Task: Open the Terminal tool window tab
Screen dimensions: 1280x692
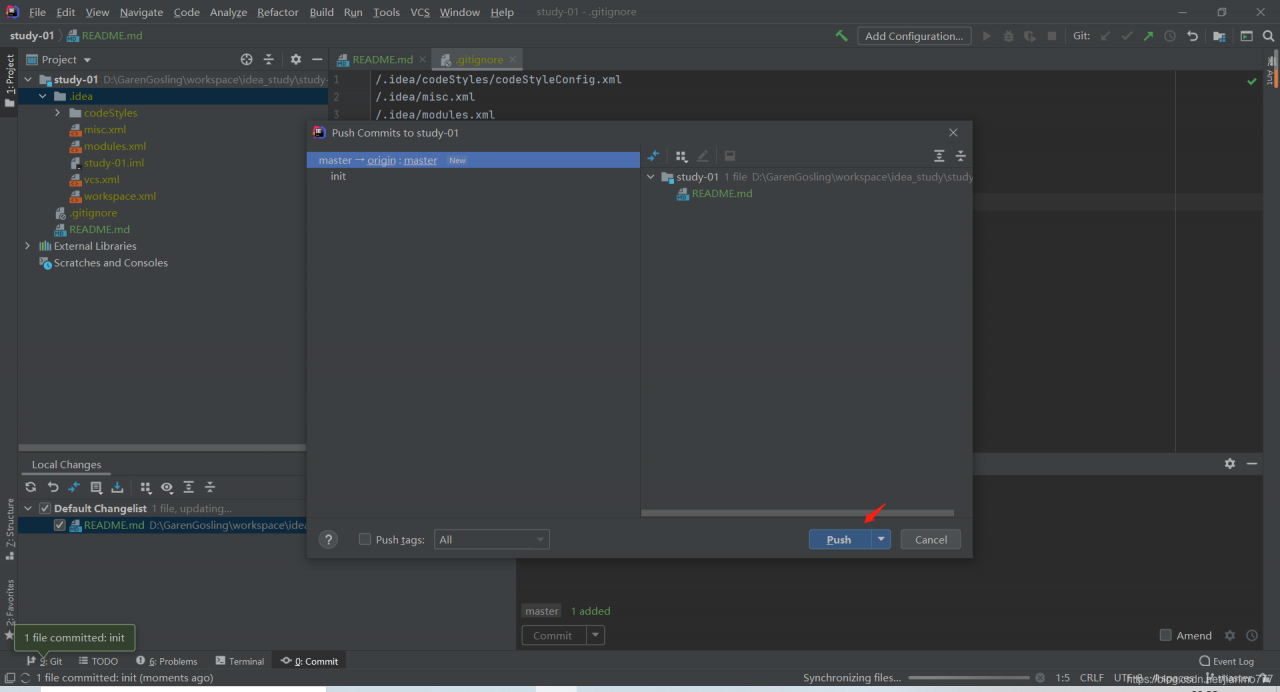Action: pos(239,661)
